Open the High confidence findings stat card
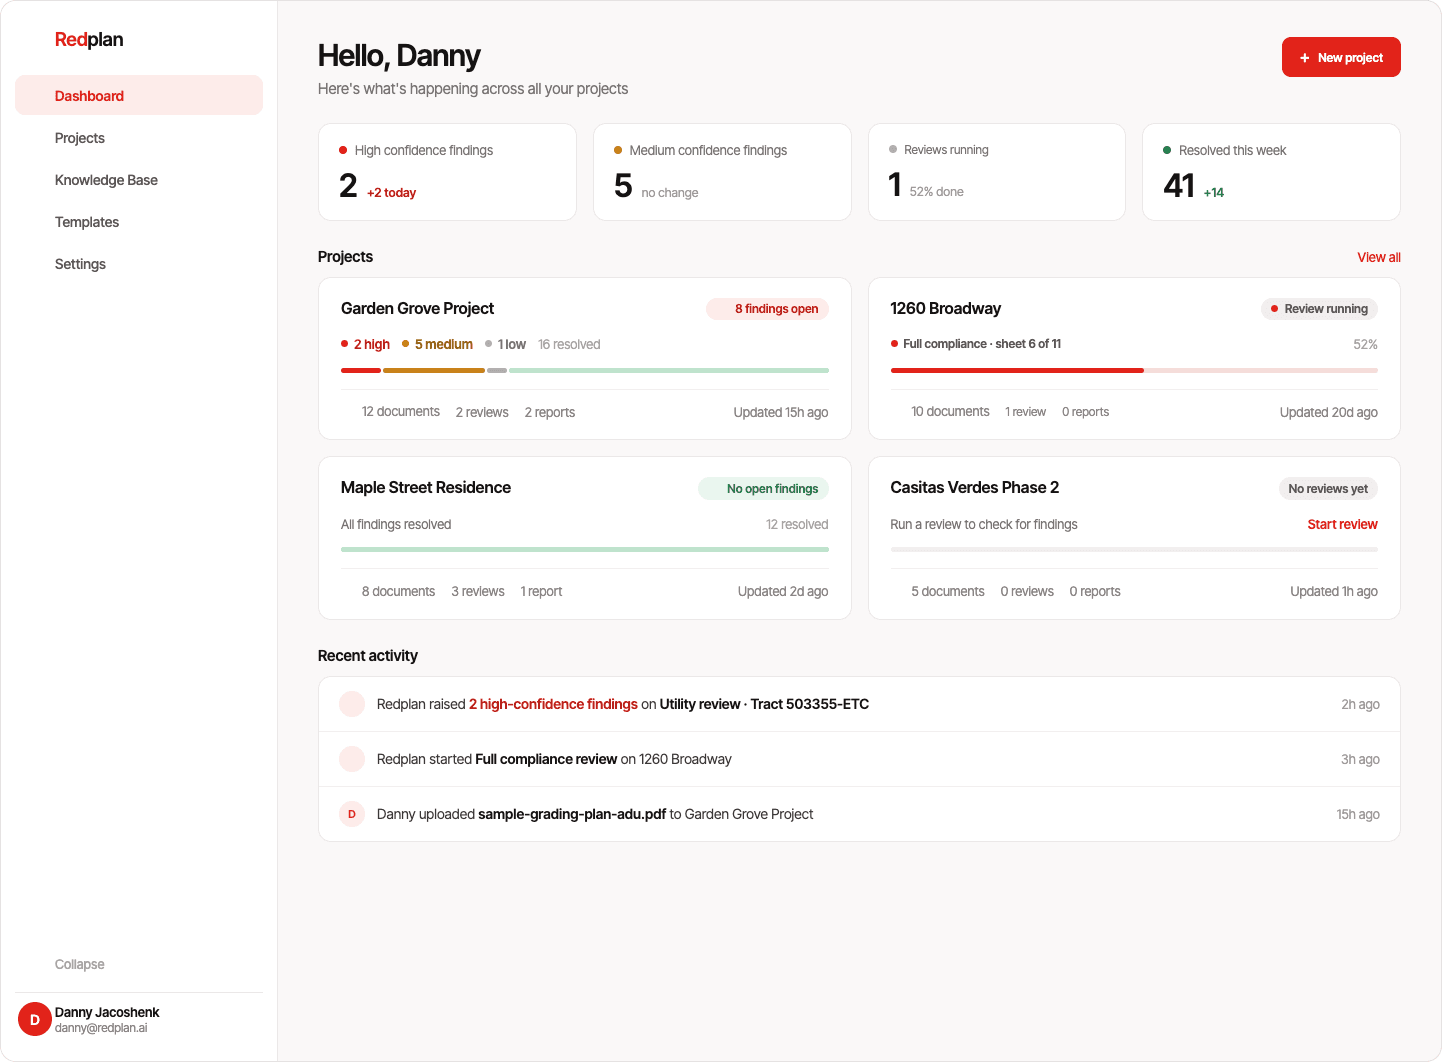The width and height of the screenshot is (1442, 1062). (447, 172)
